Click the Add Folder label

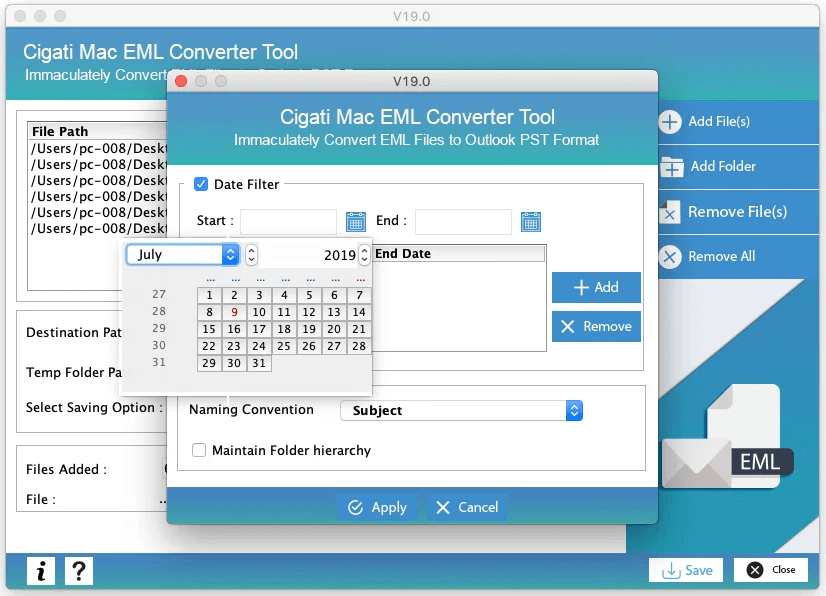click(723, 167)
